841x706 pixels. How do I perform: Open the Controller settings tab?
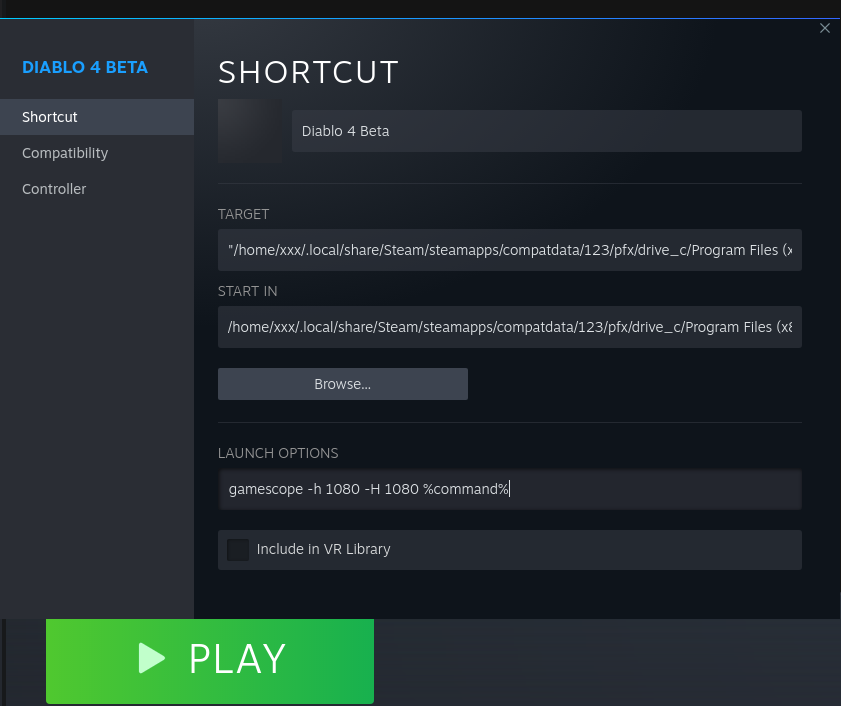pos(97,189)
